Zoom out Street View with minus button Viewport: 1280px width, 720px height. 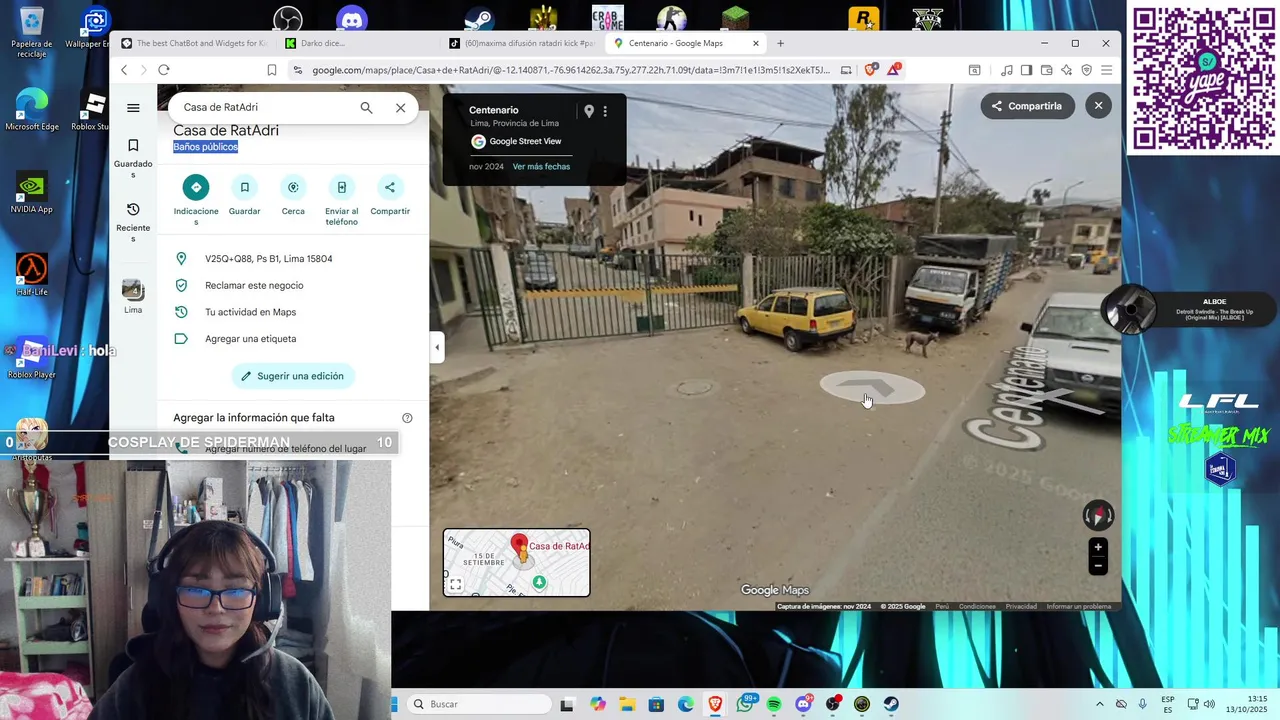[x=1098, y=566]
